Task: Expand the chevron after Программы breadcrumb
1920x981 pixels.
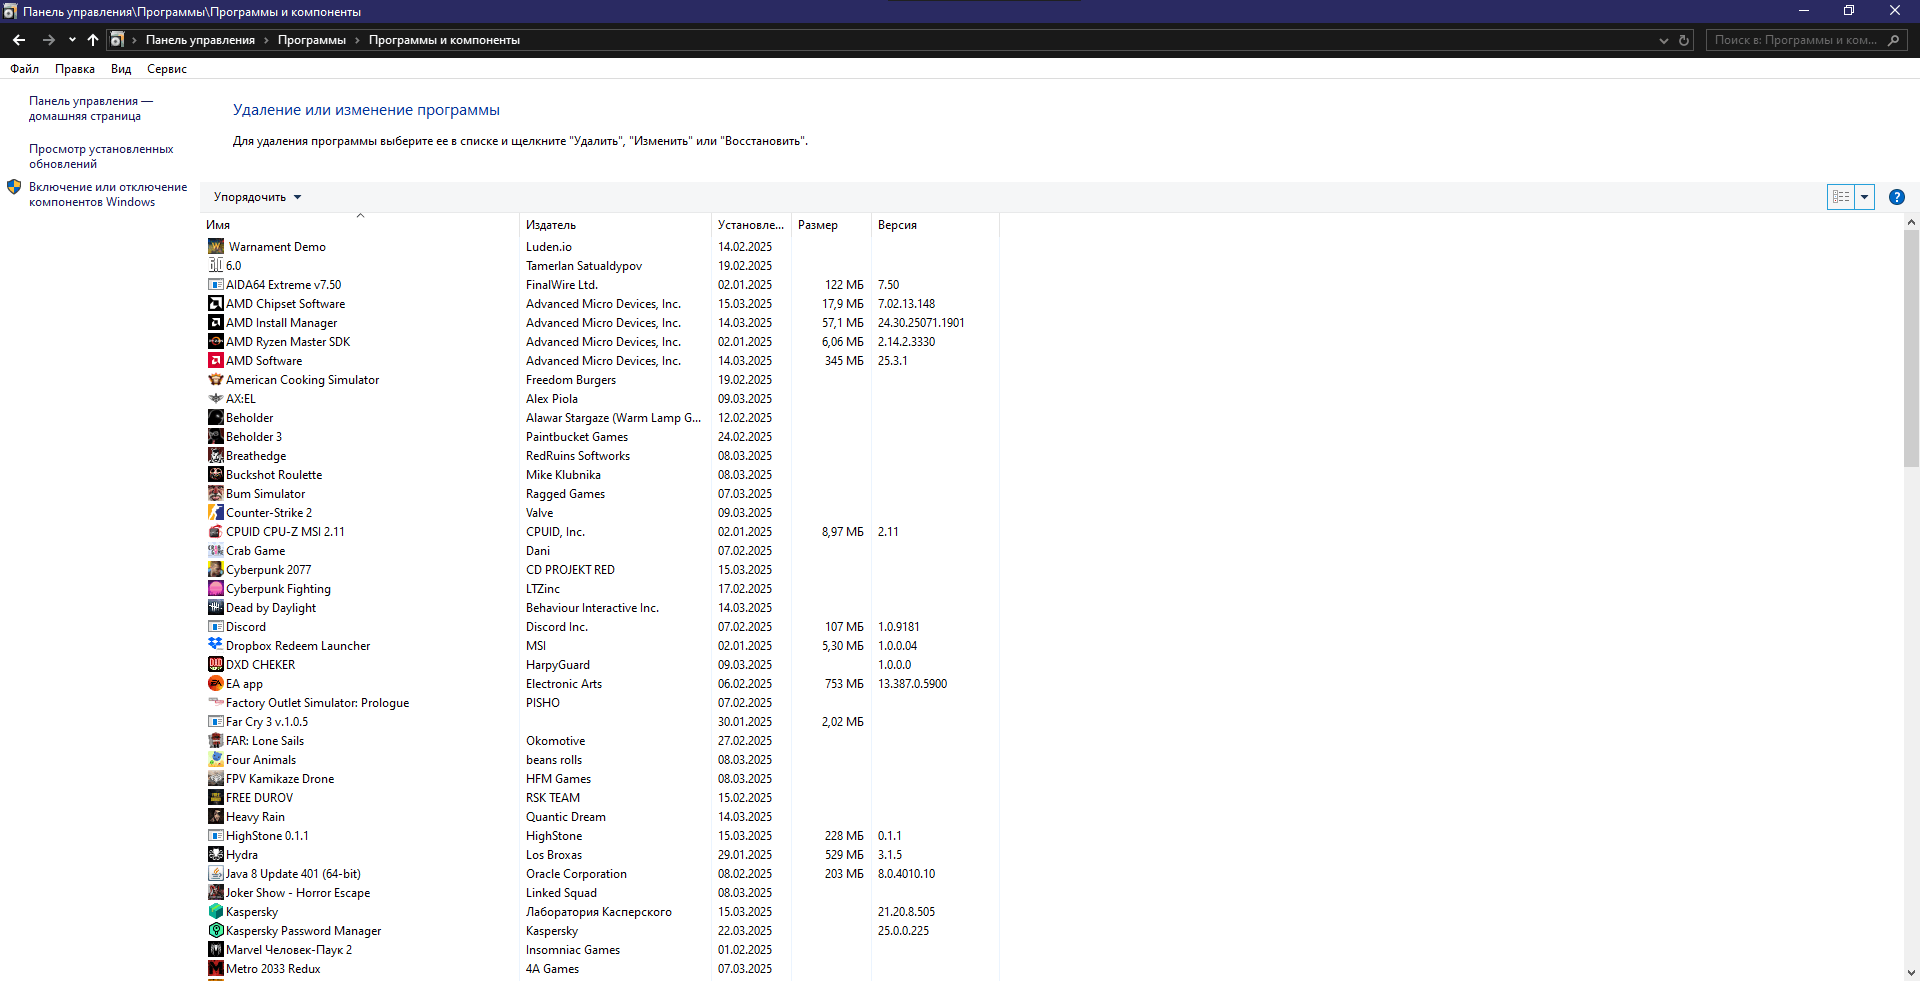Action: tap(357, 40)
